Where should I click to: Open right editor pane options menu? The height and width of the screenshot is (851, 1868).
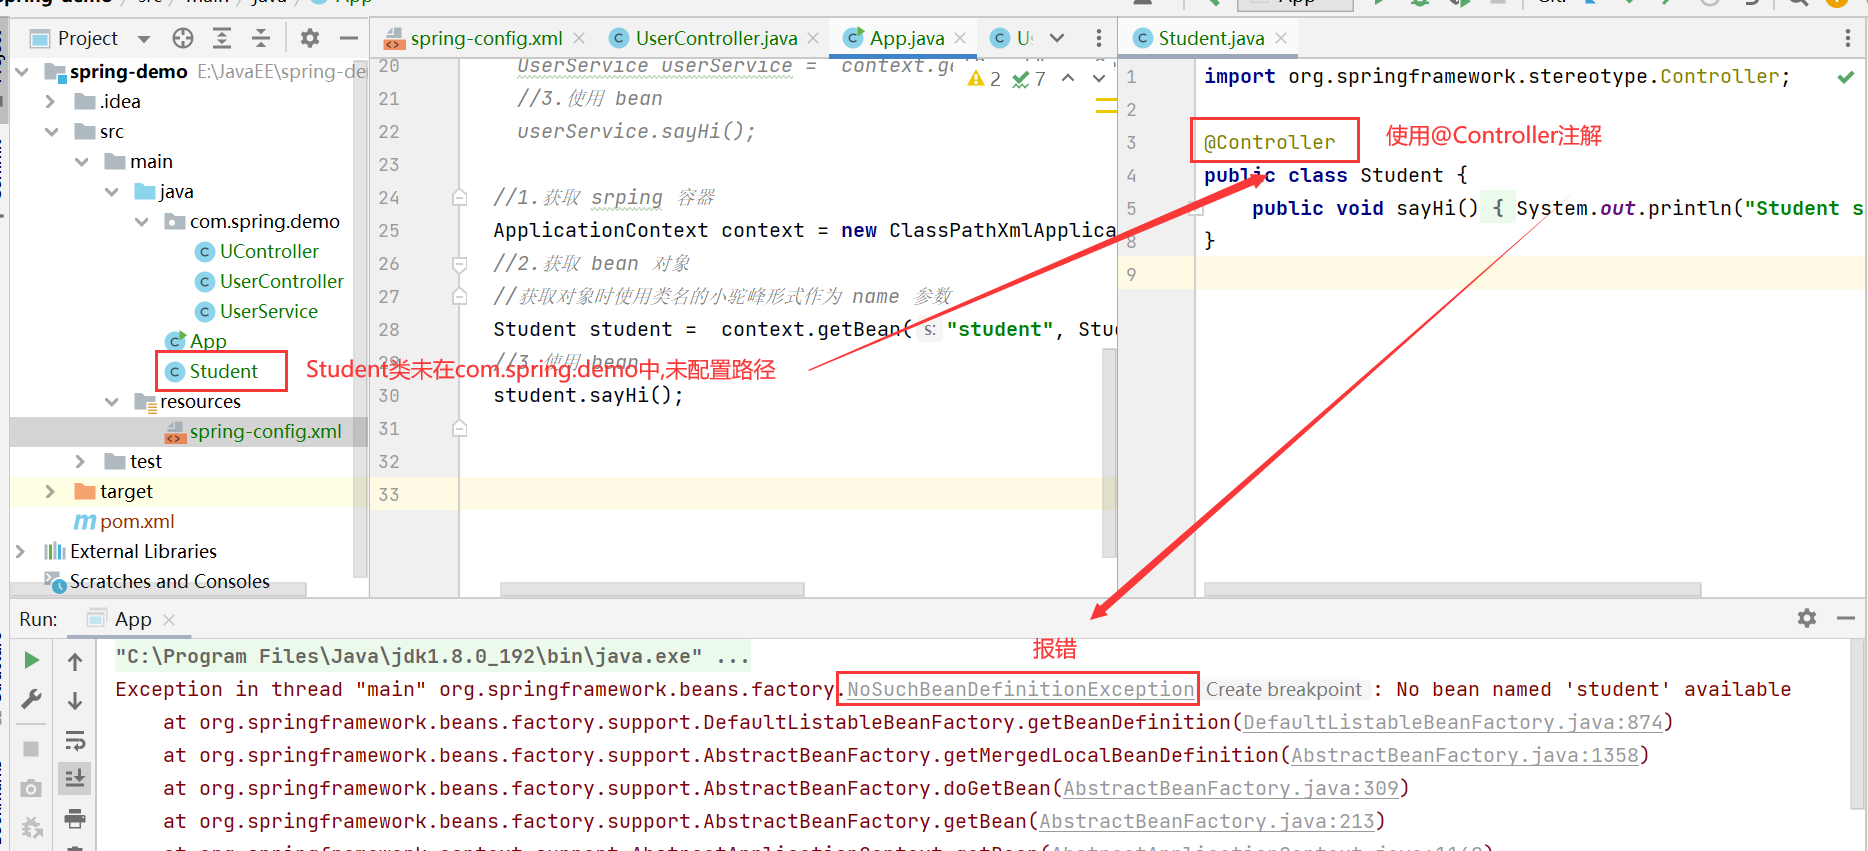(x=1847, y=38)
